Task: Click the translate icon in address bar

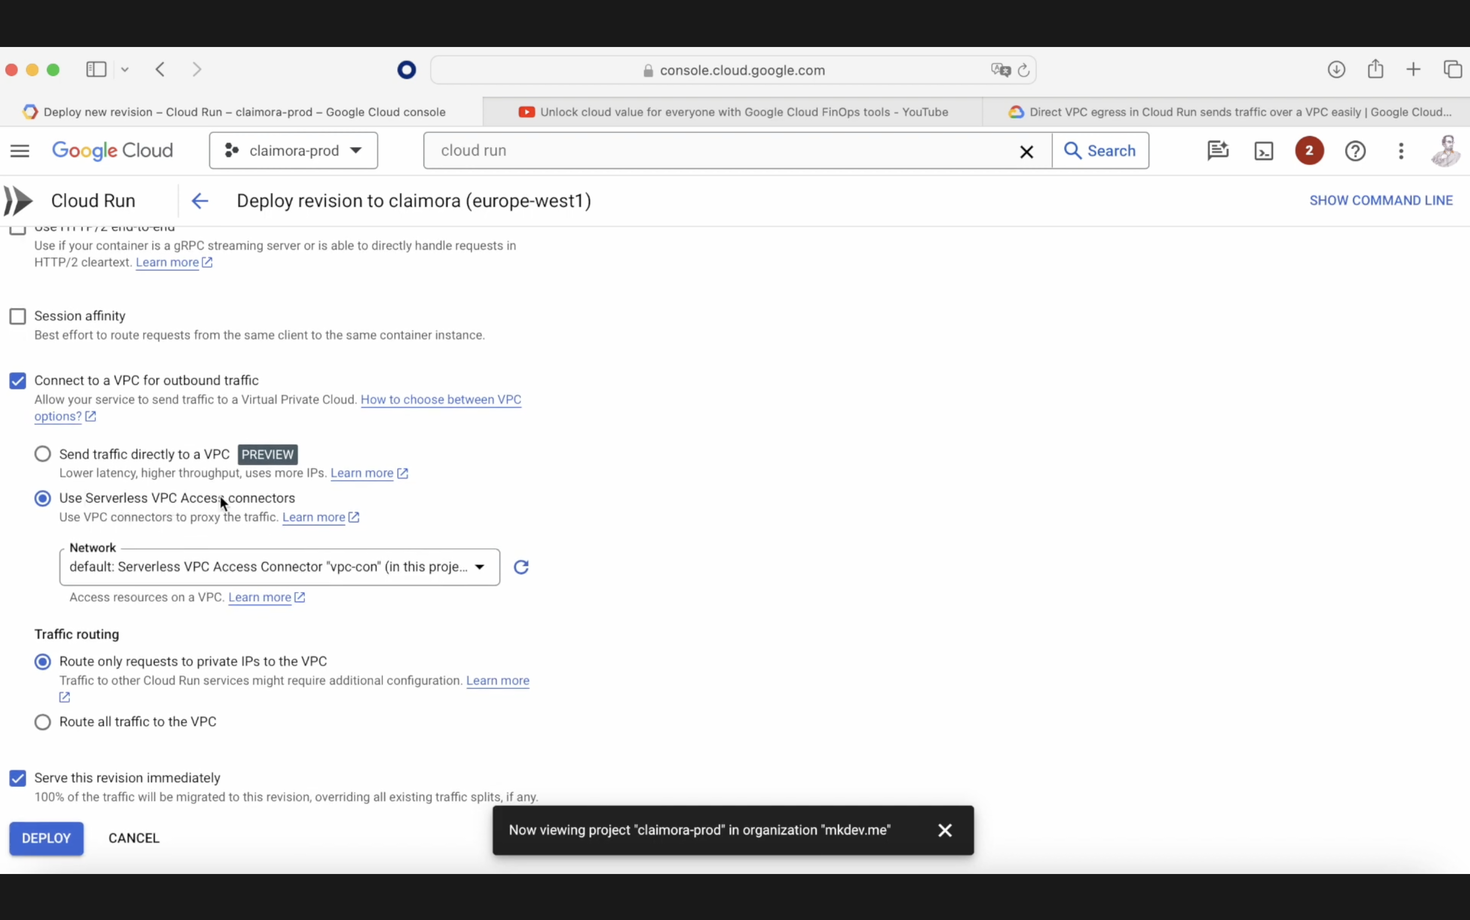Action: pos(1000,70)
